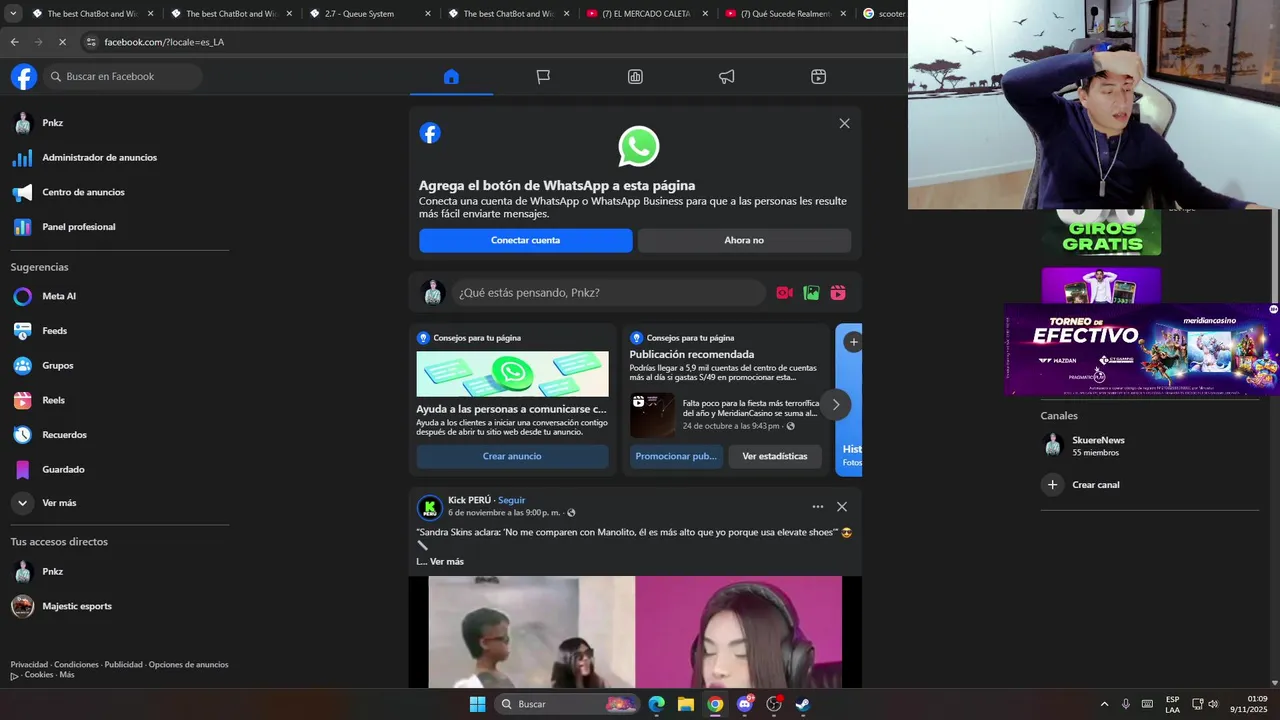Open Steam from the taskbar
This screenshot has height=720, width=1280.
click(x=802, y=704)
